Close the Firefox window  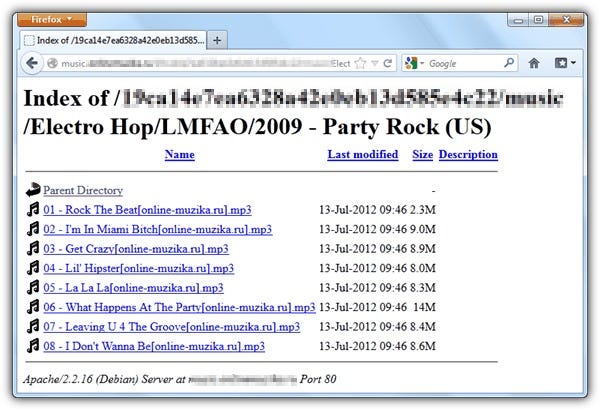pyautogui.click(x=567, y=20)
